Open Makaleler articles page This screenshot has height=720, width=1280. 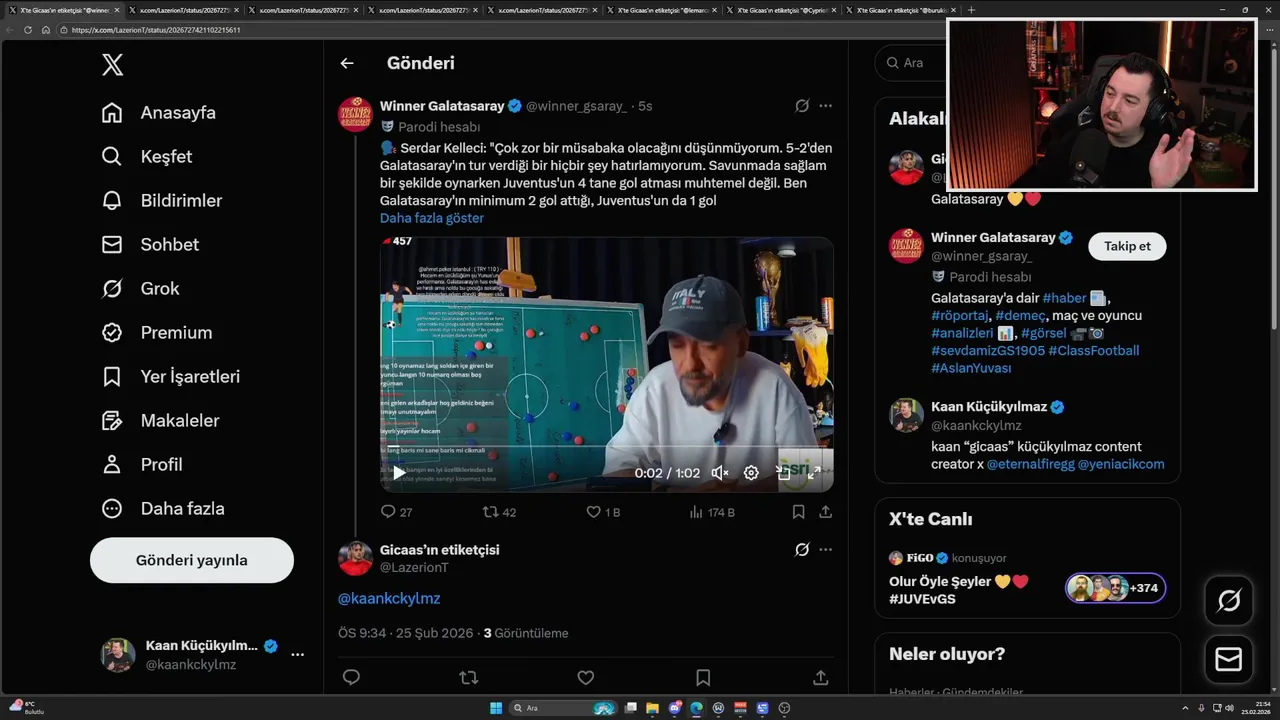point(160,420)
